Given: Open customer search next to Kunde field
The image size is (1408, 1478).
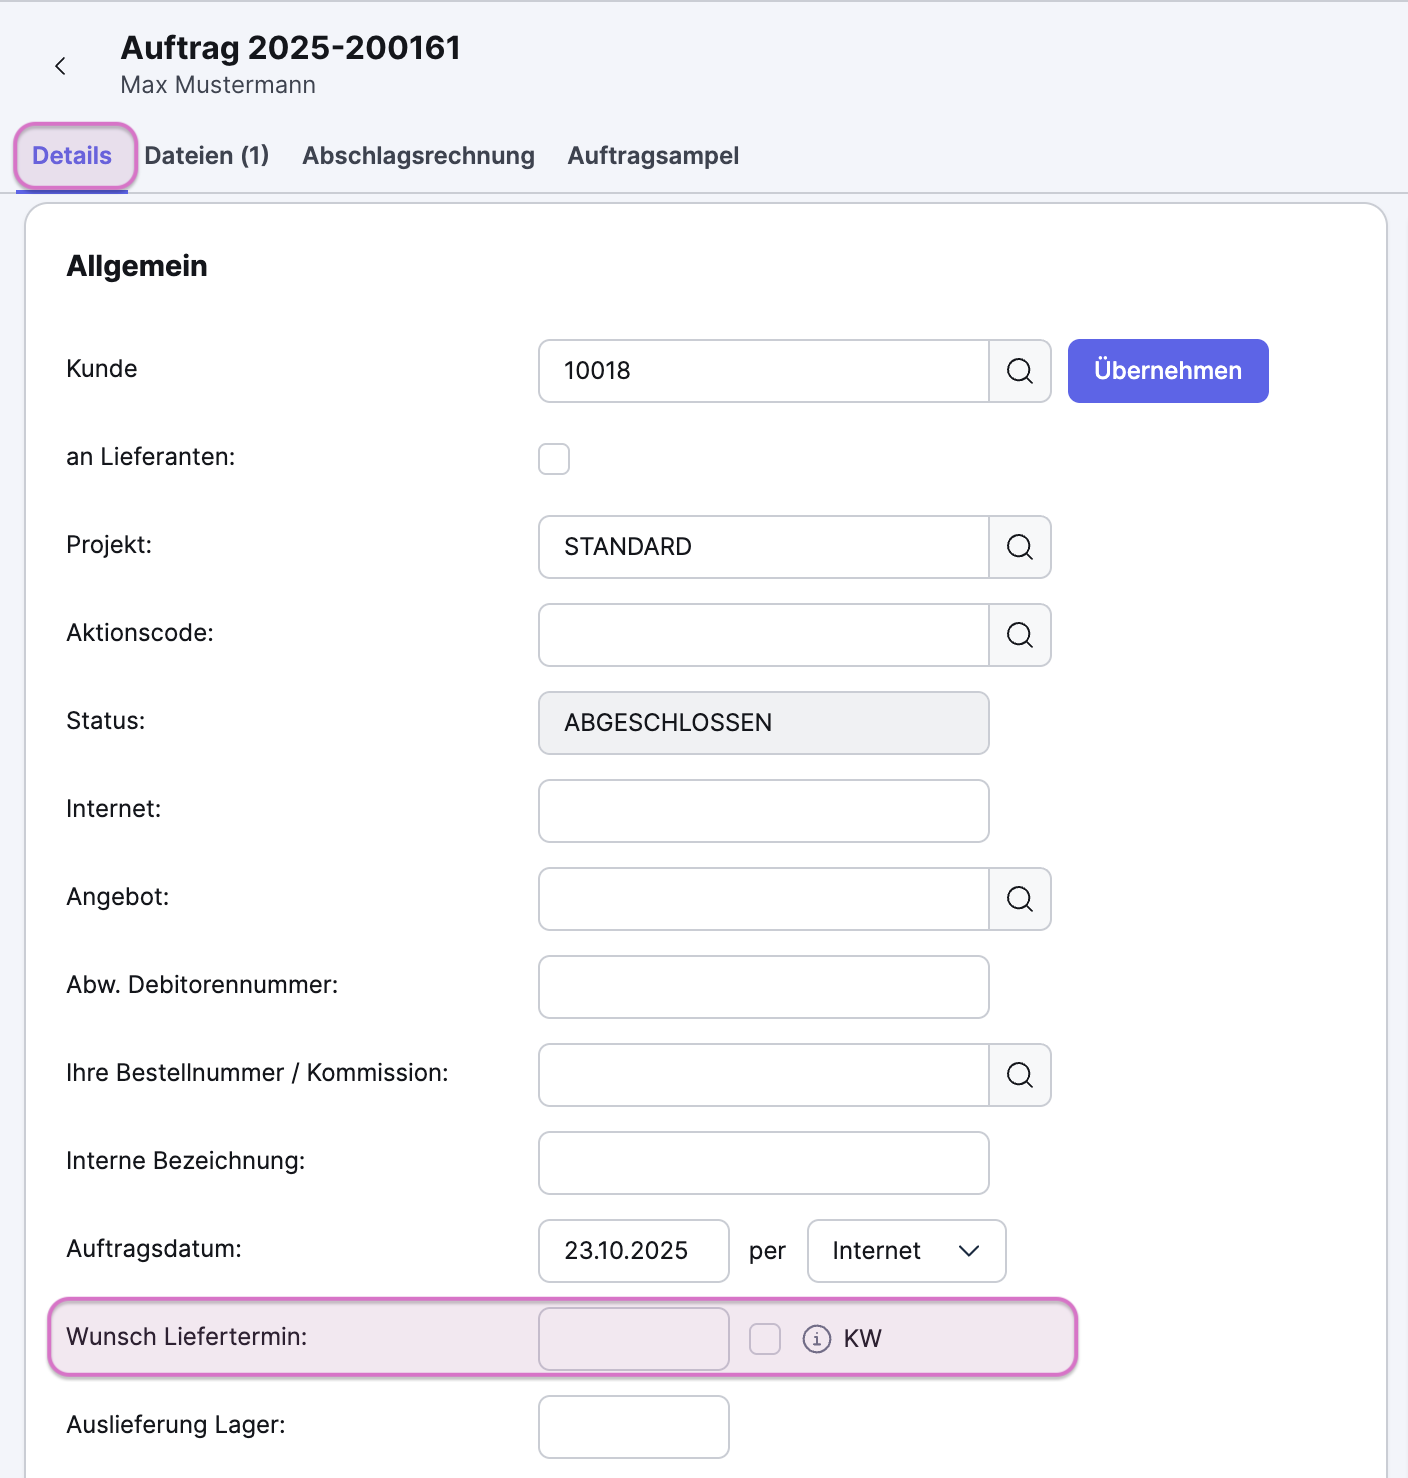Looking at the screenshot, I should click(1019, 371).
